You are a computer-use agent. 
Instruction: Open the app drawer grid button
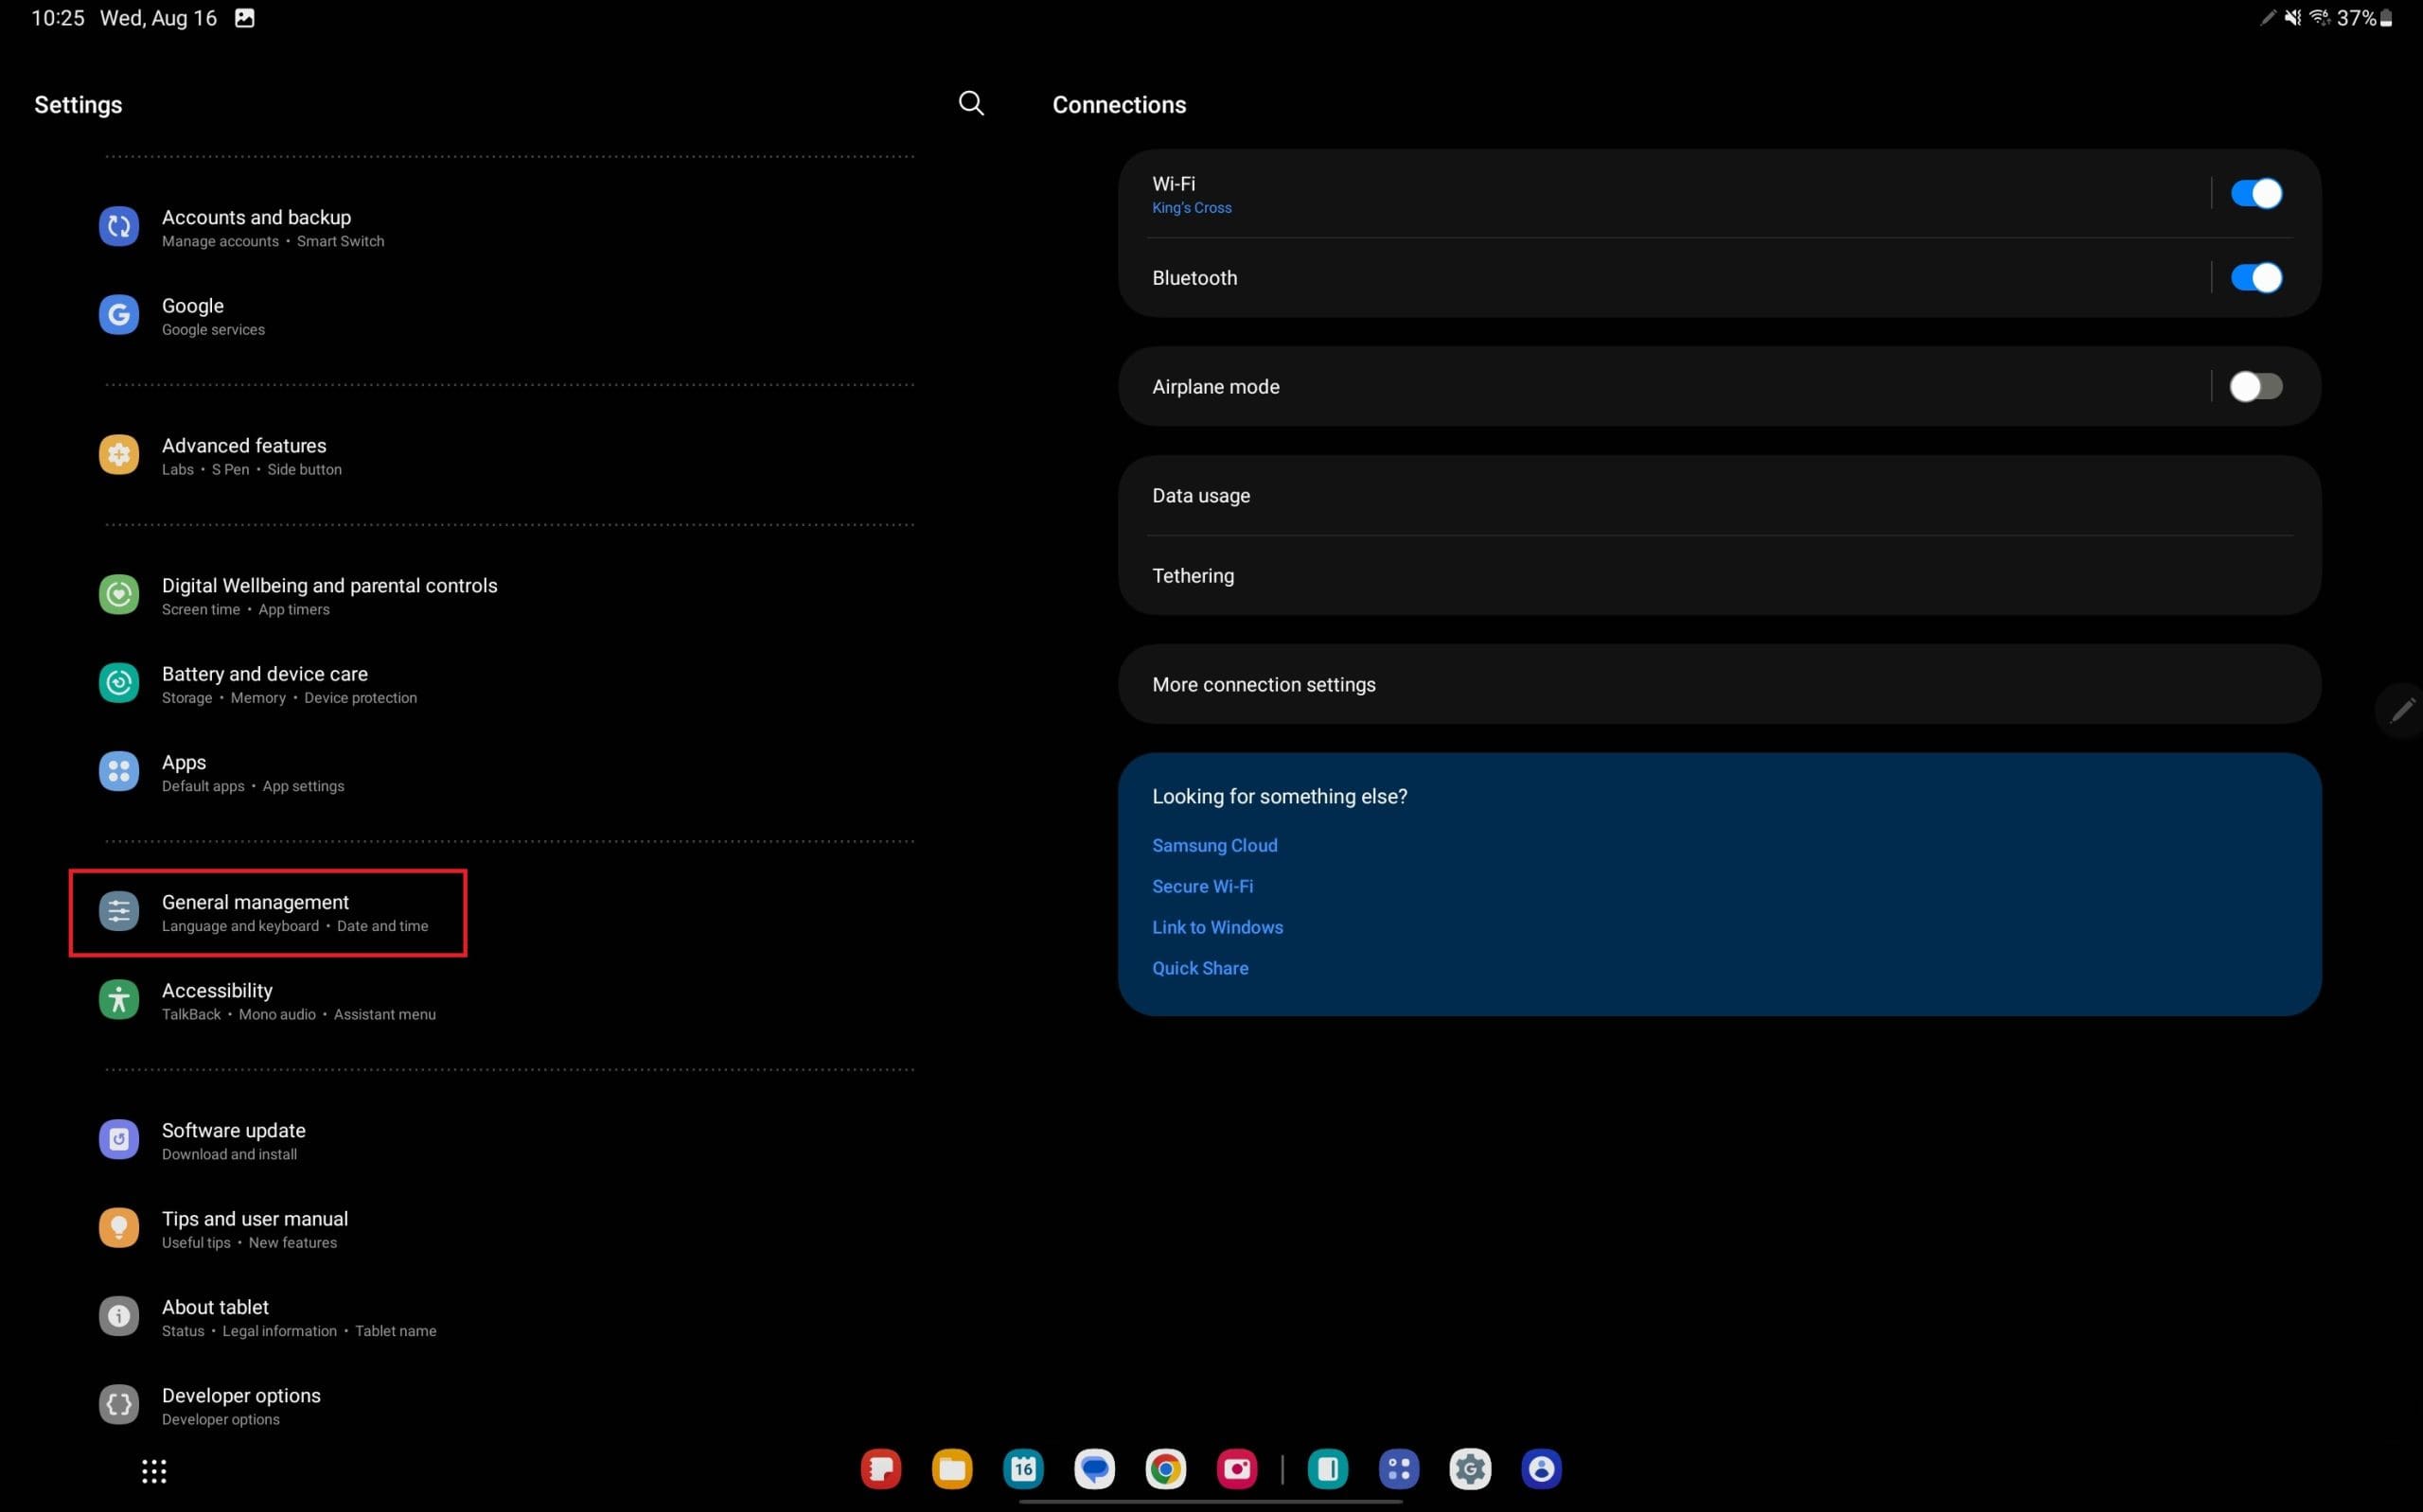[x=154, y=1471]
